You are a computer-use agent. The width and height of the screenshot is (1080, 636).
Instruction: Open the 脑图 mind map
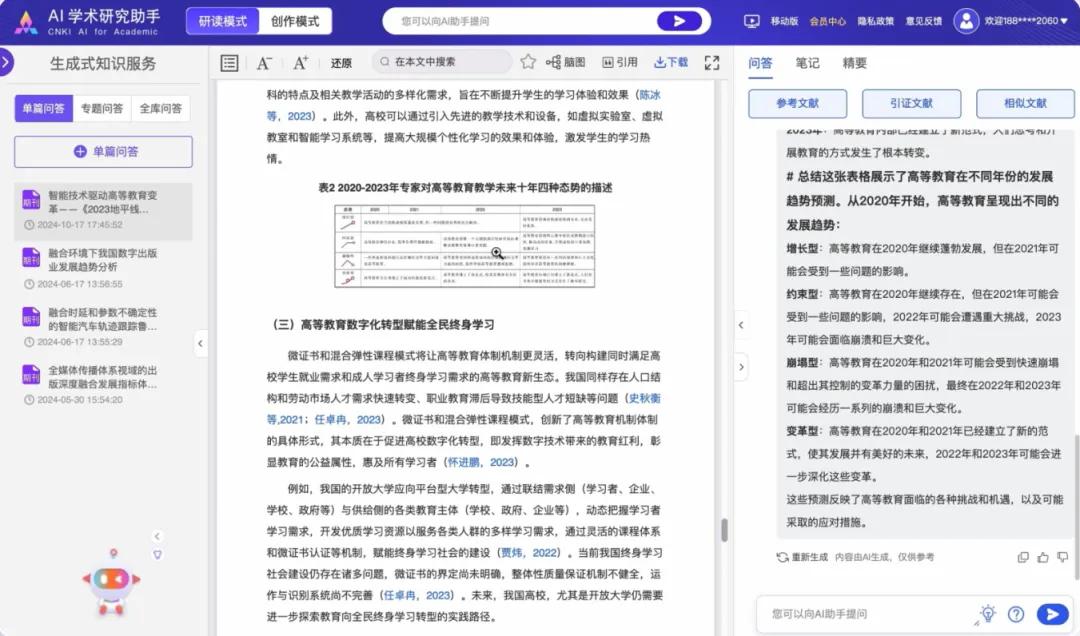565,62
